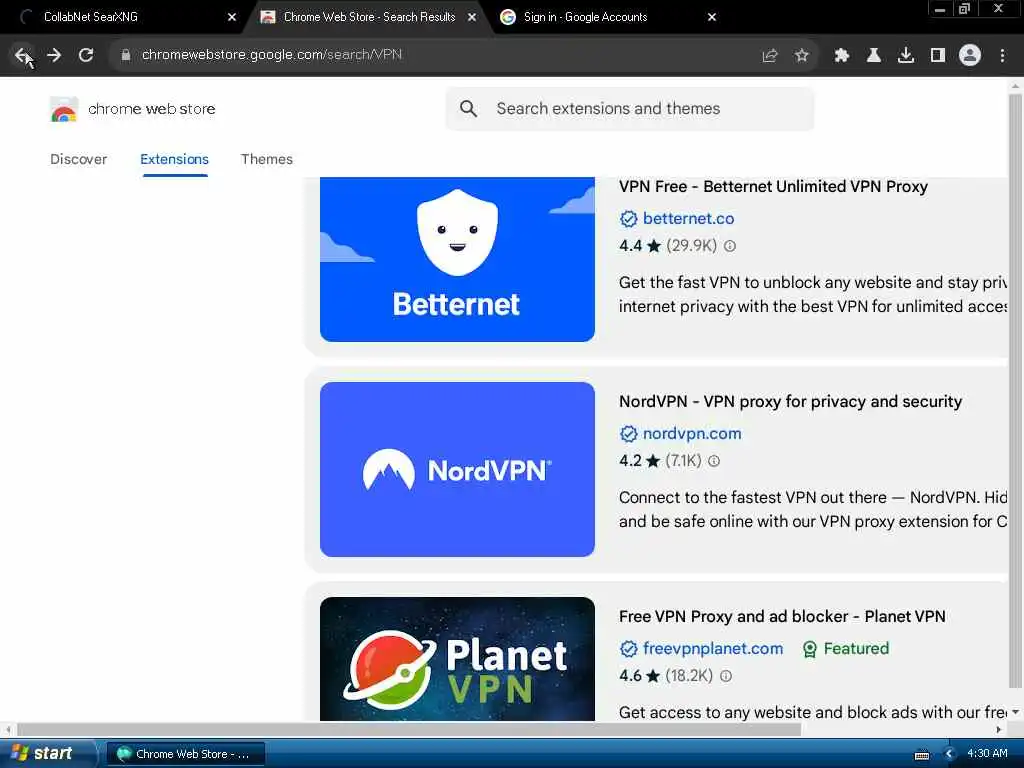Image resolution: width=1024 pixels, height=768 pixels.
Task: Close the Chrome Web Store tab
Action: 472,17
